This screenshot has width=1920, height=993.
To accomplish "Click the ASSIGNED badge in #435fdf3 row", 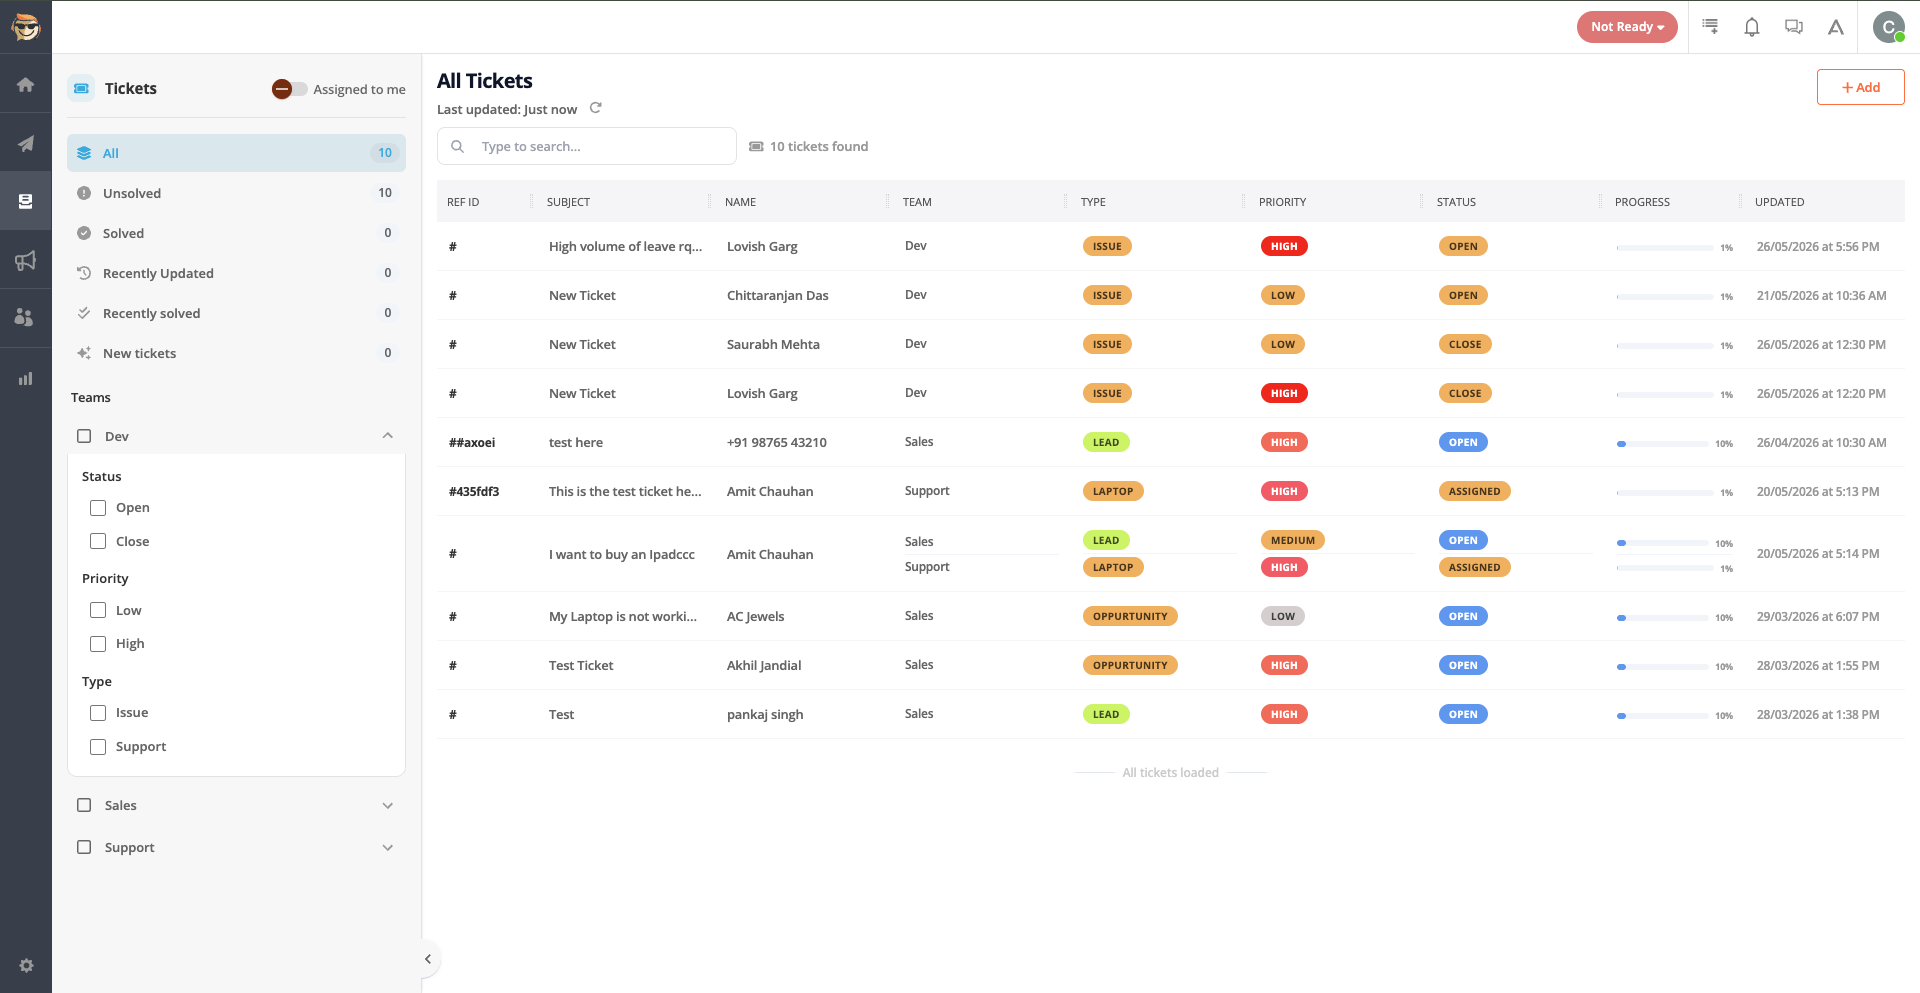I will point(1474,491).
